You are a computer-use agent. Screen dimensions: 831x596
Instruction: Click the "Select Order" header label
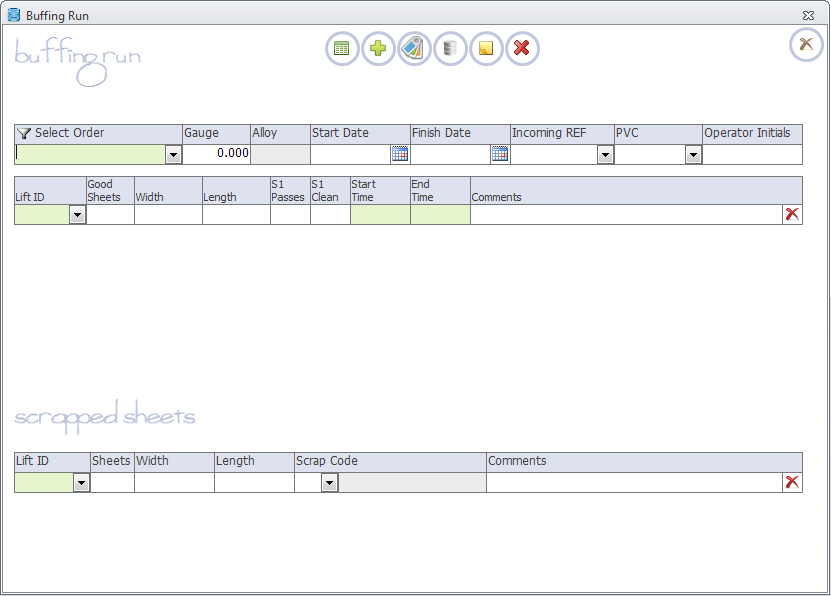69,132
